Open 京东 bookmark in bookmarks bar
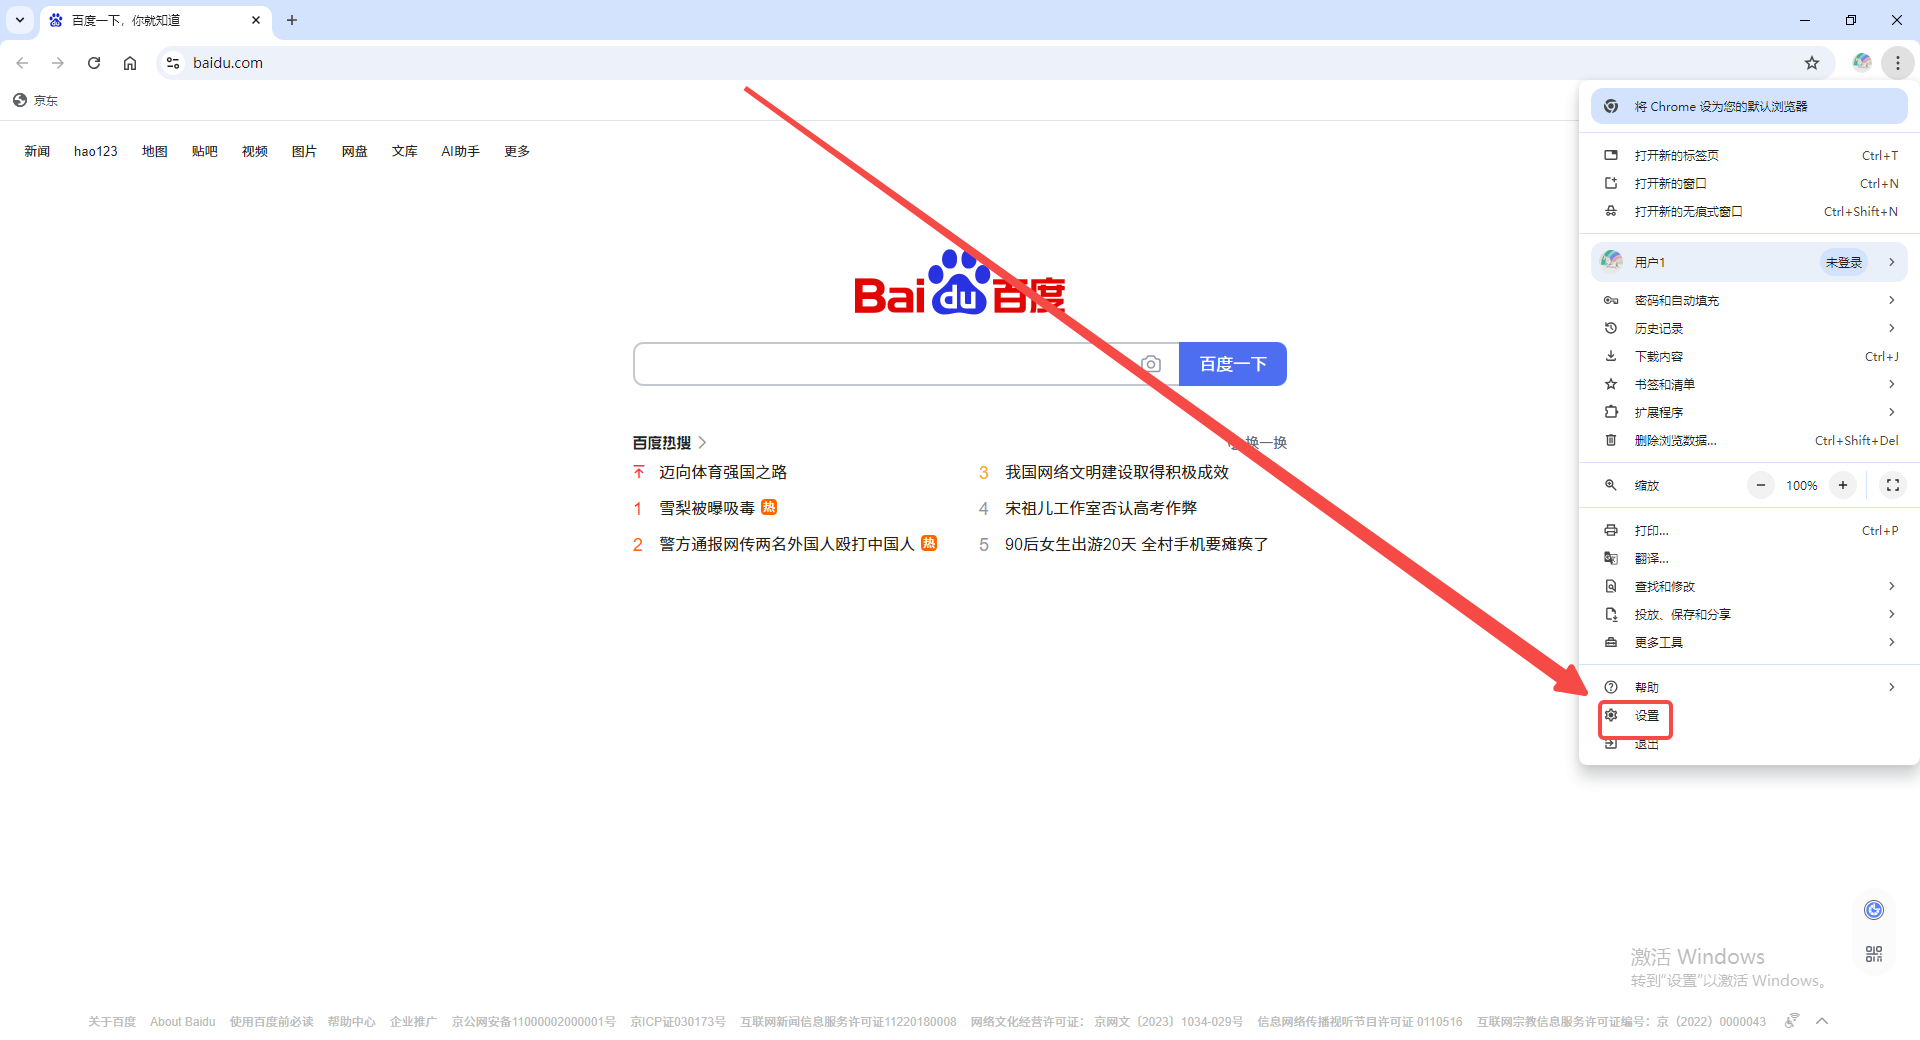Image resolution: width=1920 pixels, height=1040 pixels. [x=36, y=100]
